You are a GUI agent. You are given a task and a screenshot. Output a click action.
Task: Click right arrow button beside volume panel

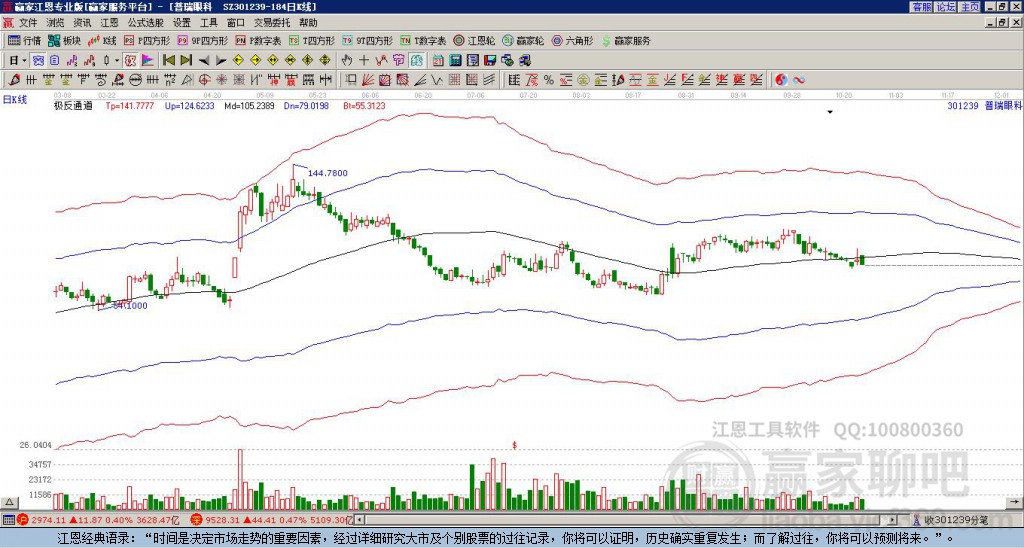[x=1014, y=502]
